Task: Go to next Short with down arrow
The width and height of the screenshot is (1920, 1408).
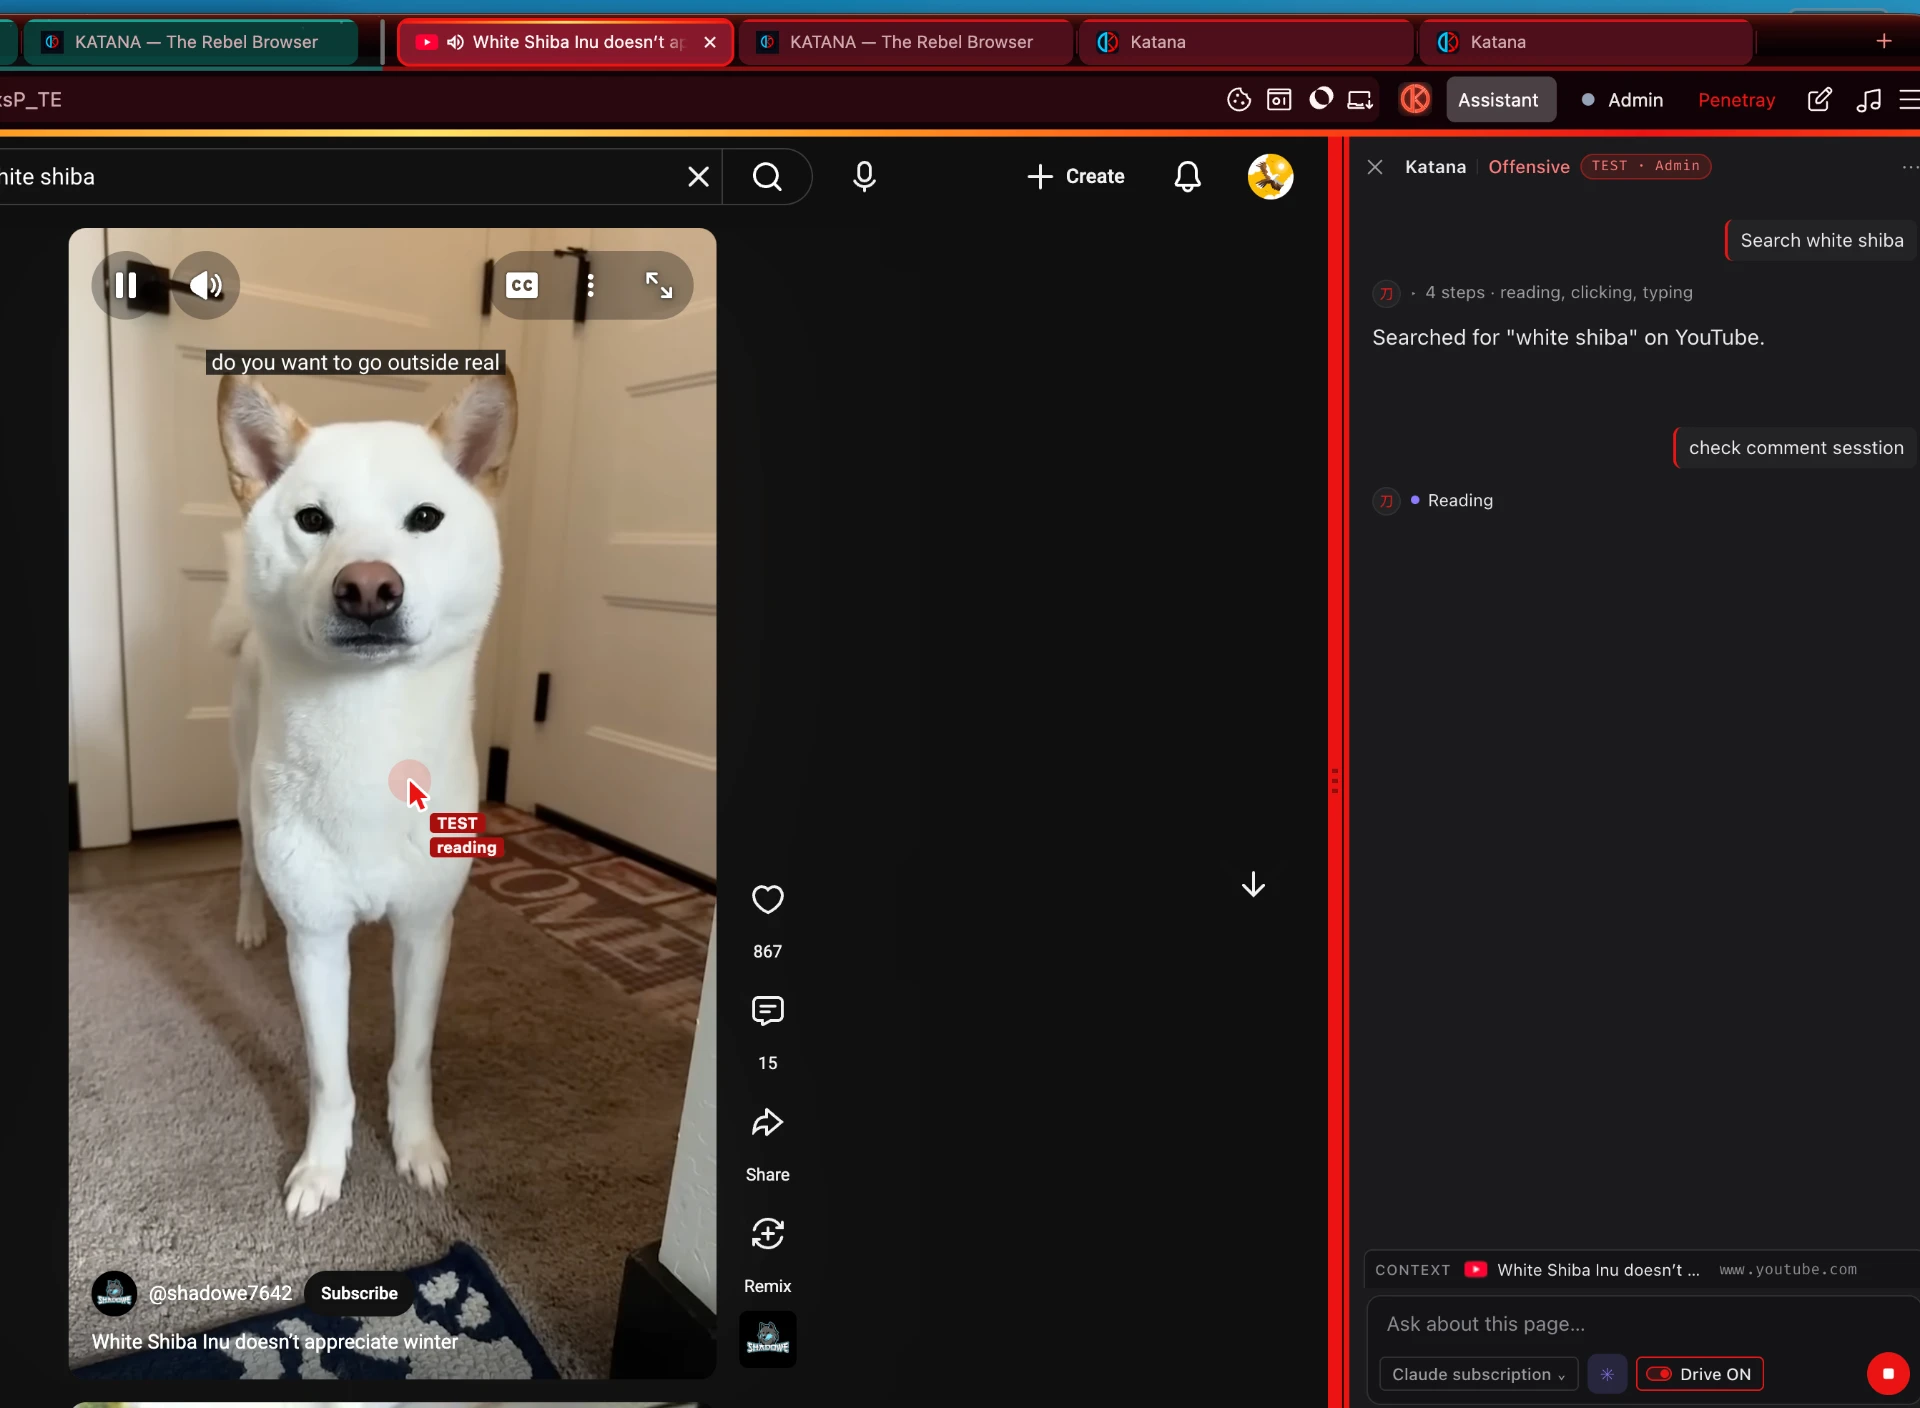Action: (1253, 884)
